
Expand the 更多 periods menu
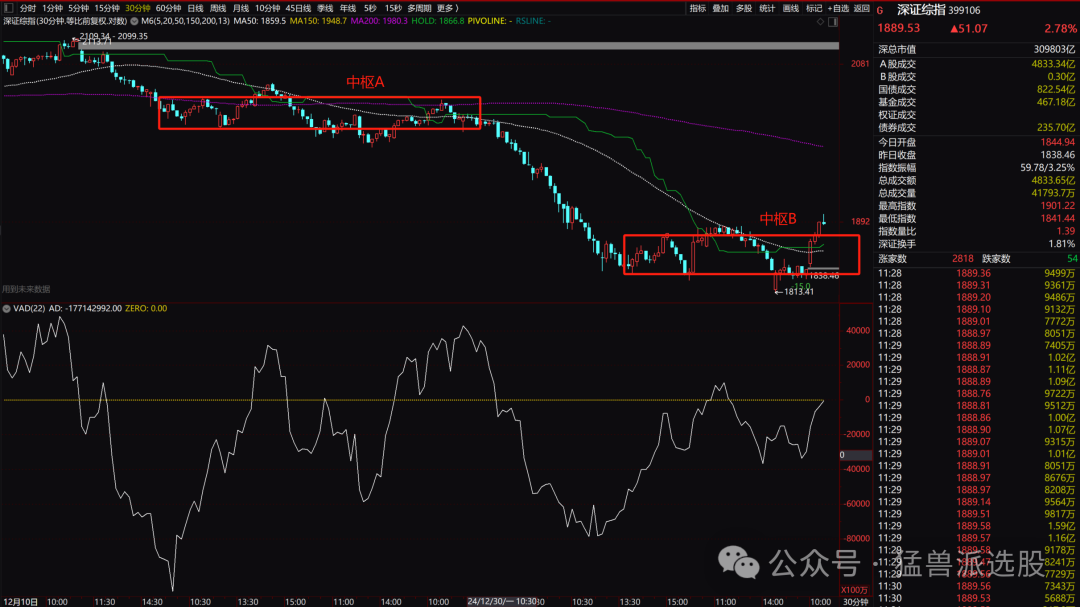click(x=448, y=8)
